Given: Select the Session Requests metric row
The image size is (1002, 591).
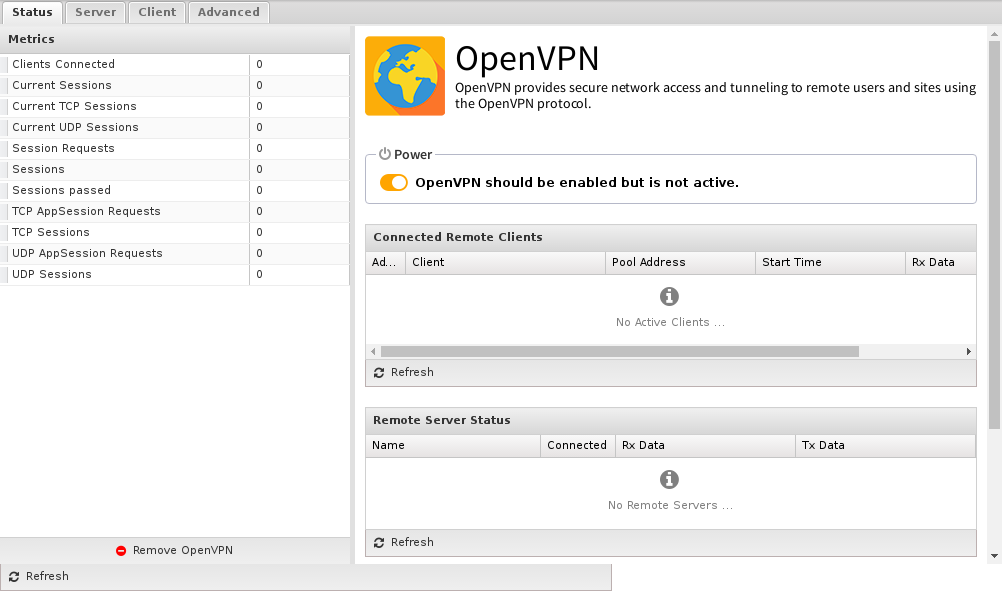Looking at the screenshot, I should point(175,149).
